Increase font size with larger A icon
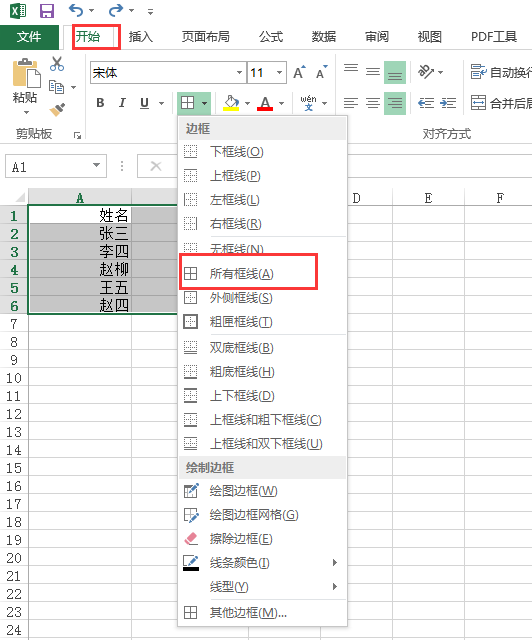532x640 pixels. click(299, 72)
